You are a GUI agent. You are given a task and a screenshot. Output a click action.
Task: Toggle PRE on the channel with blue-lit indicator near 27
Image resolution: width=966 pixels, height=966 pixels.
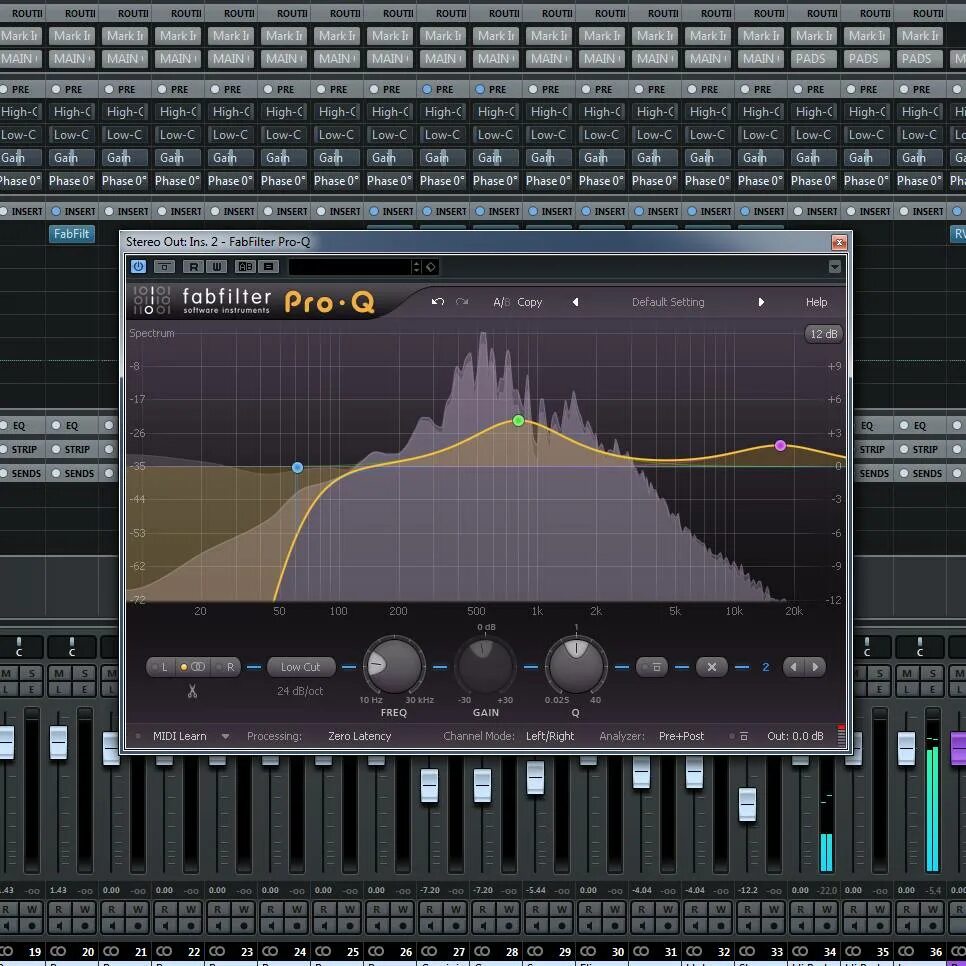point(427,89)
